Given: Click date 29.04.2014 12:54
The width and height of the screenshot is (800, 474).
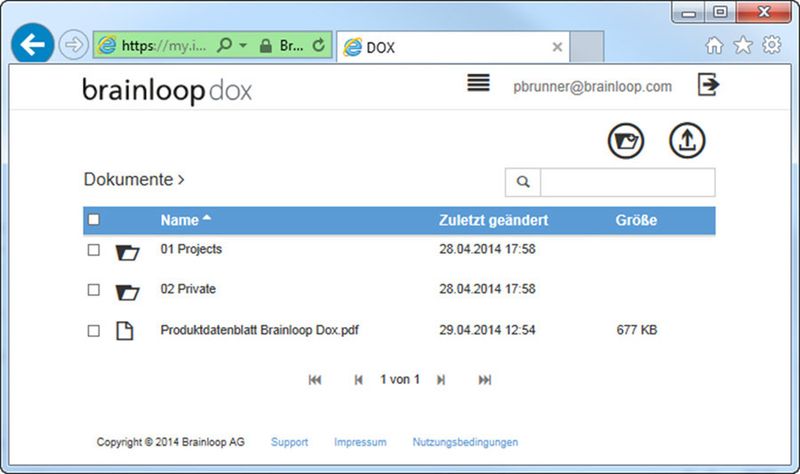Looking at the screenshot, I should click(x=487, y=330).
